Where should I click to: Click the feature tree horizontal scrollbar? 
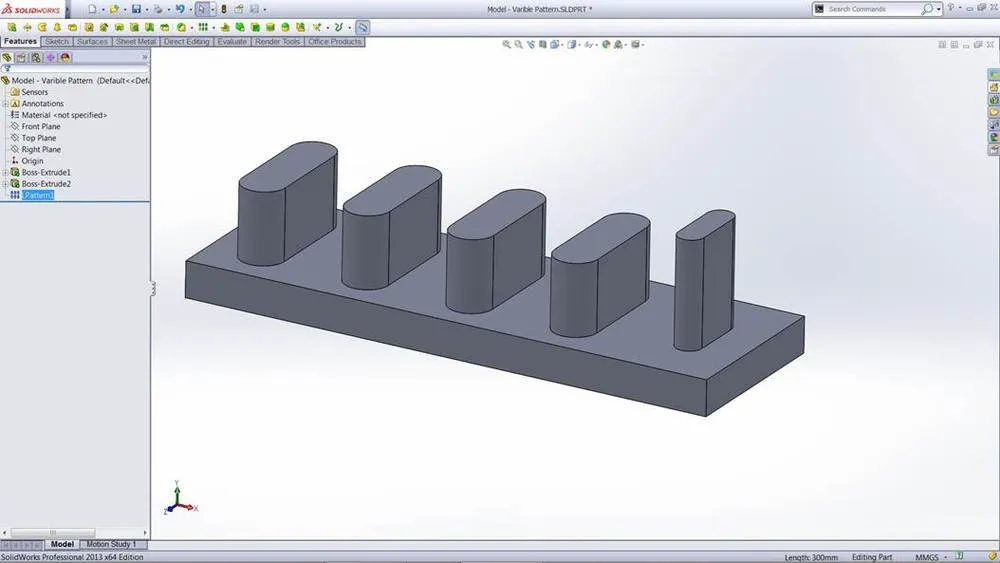(53, 532)
